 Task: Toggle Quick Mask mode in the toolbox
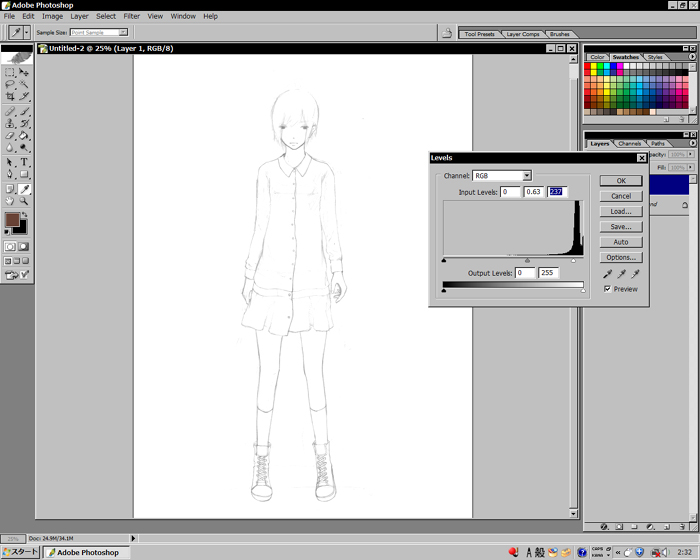coord(24,246)
